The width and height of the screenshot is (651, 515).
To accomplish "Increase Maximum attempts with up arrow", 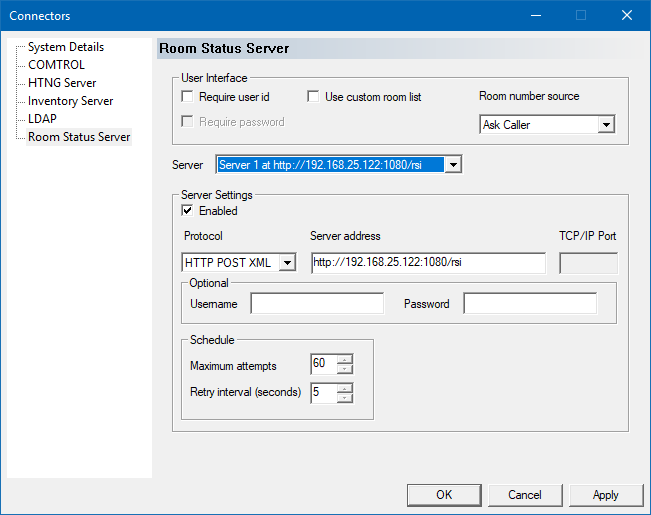I will point(345,360).
